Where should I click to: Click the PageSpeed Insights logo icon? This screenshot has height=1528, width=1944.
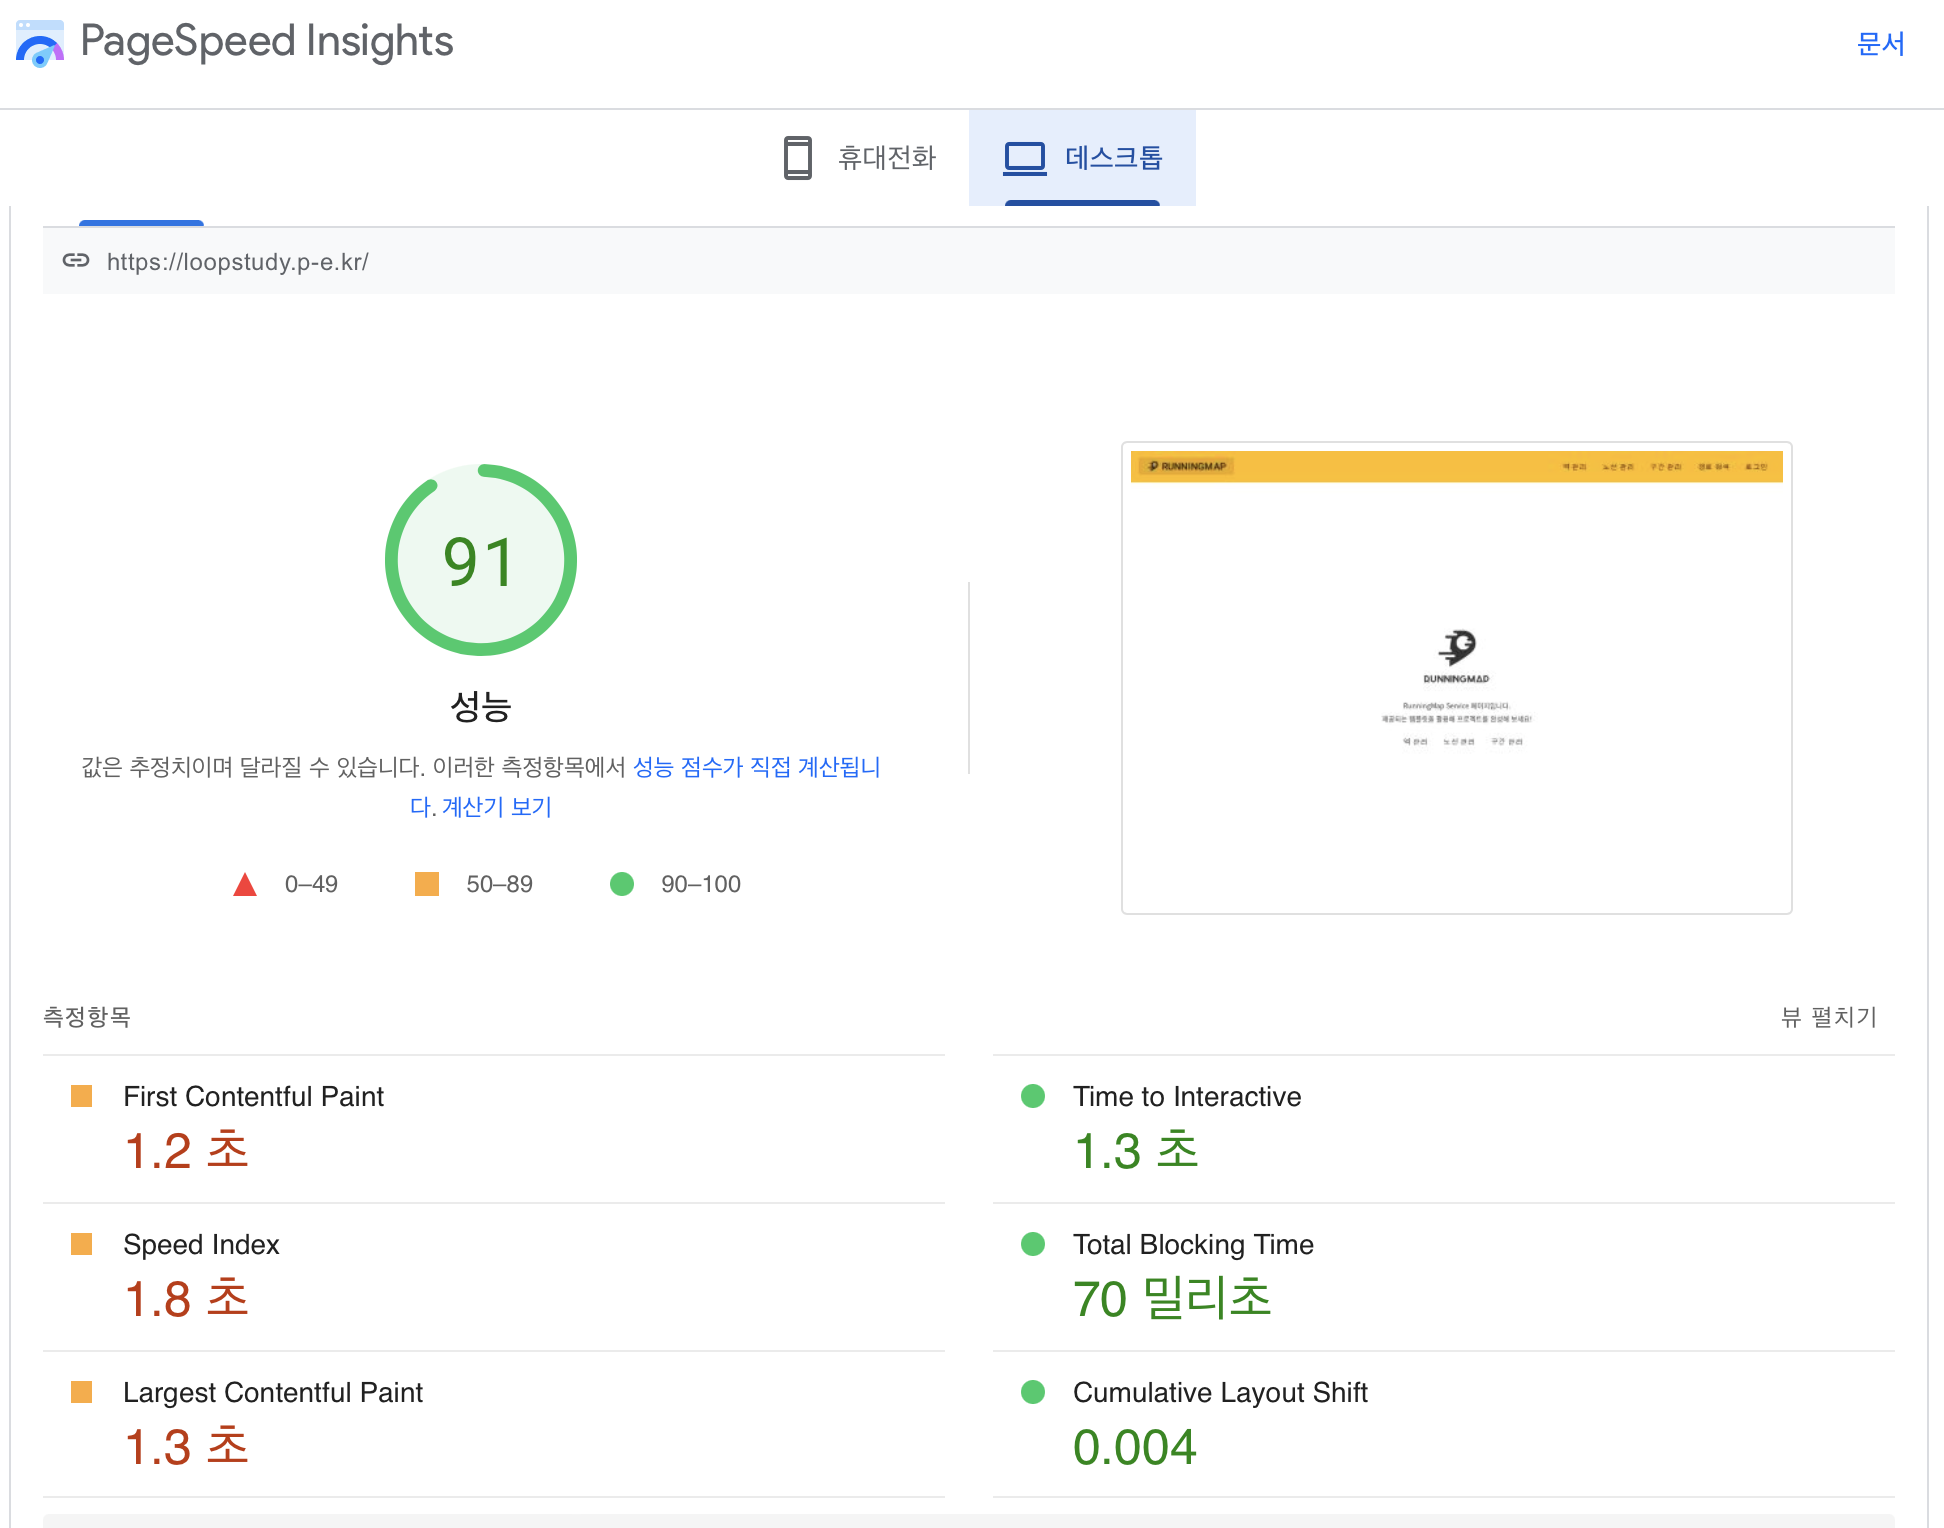tap(40, 44)
